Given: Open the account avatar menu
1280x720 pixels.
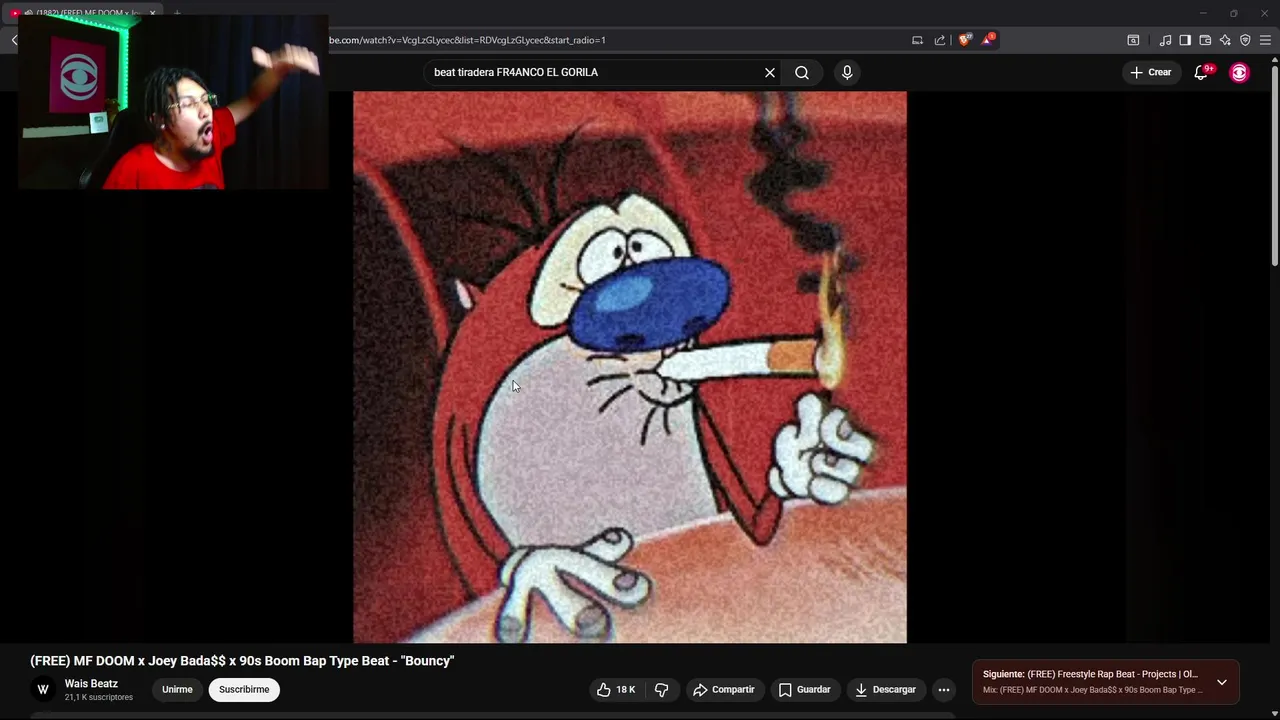Looking at the screenshot, I should pos(1240,72).
